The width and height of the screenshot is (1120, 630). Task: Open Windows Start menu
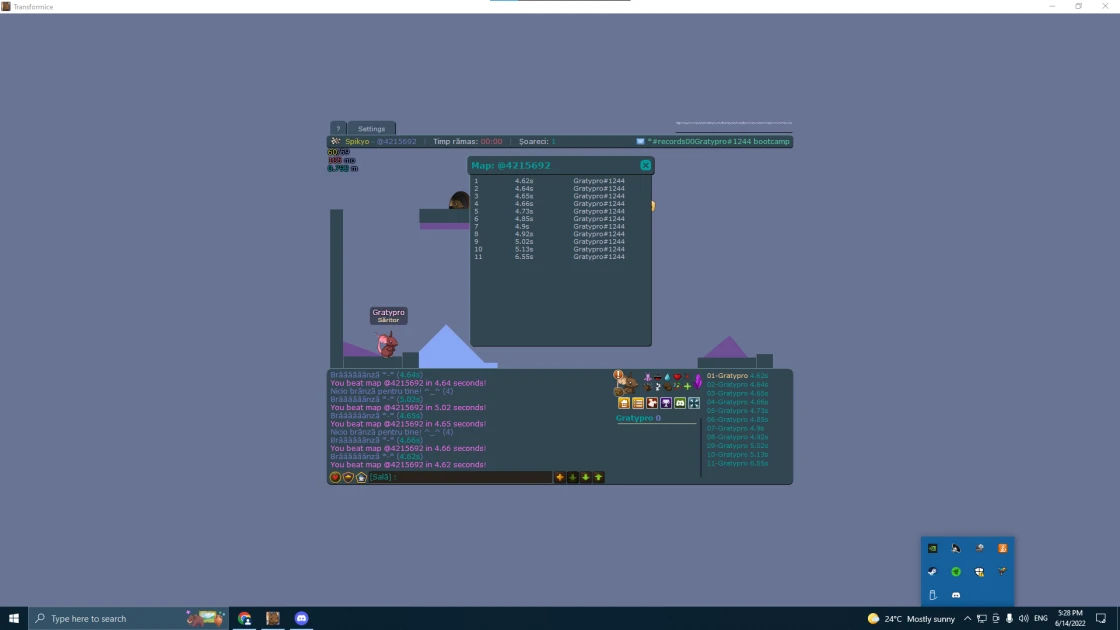pyautogui.click(x=14, y=619)
